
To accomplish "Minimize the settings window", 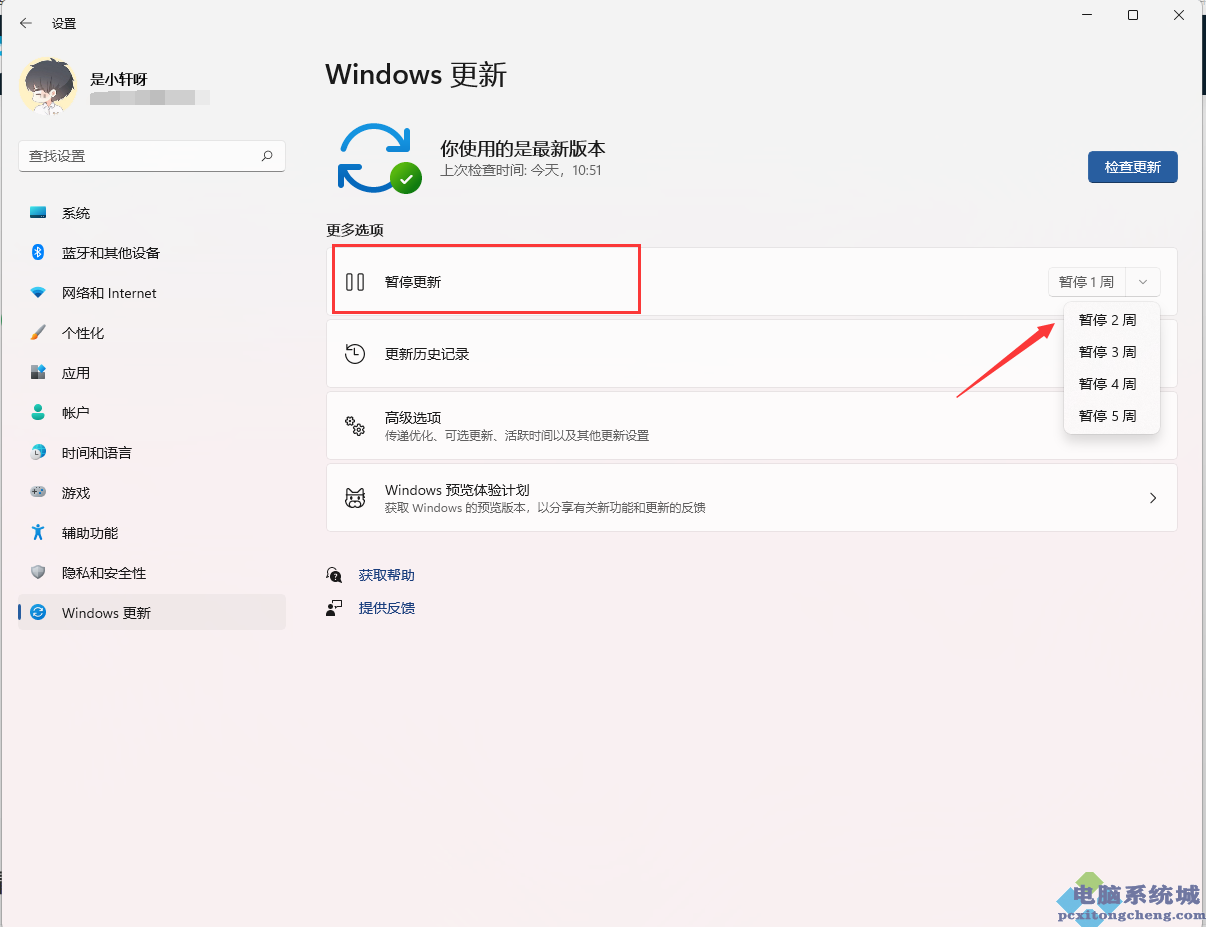I will pyautogui.click(x=1086, y=15).
